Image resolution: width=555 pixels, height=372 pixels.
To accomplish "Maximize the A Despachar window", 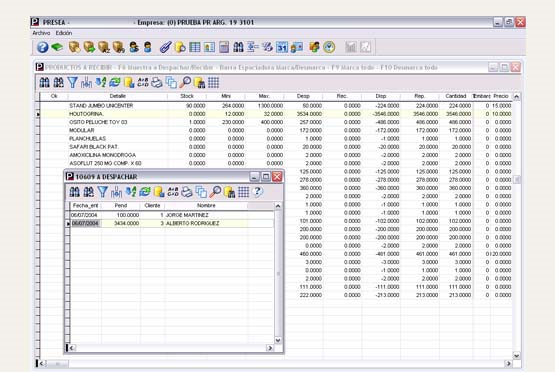I will (266, 176).
